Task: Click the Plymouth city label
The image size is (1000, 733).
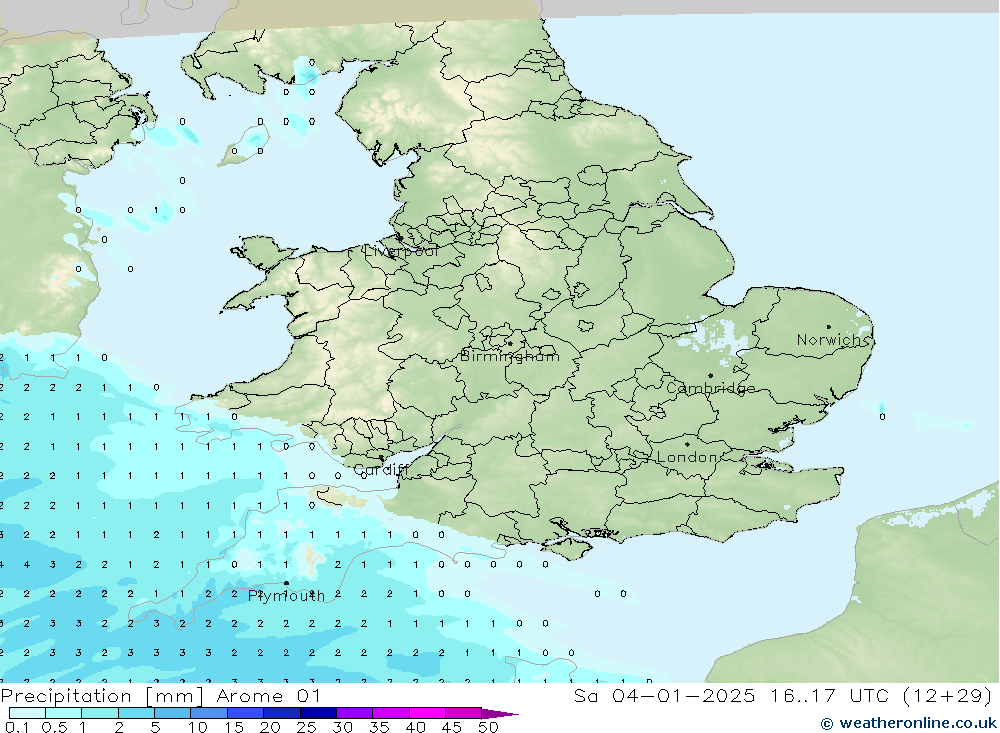Action: (x=286, y=596)
